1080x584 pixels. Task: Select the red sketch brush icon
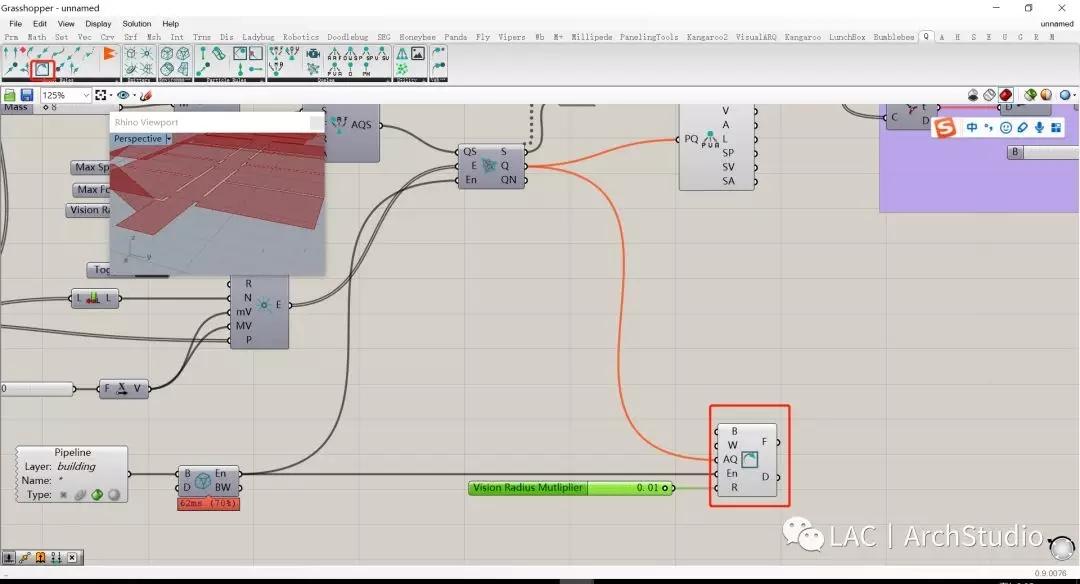(145, 95)
